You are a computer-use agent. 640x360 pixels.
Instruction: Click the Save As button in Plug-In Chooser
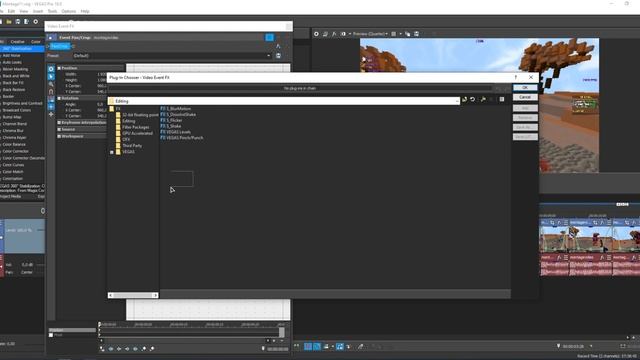[x=525, y=127]
